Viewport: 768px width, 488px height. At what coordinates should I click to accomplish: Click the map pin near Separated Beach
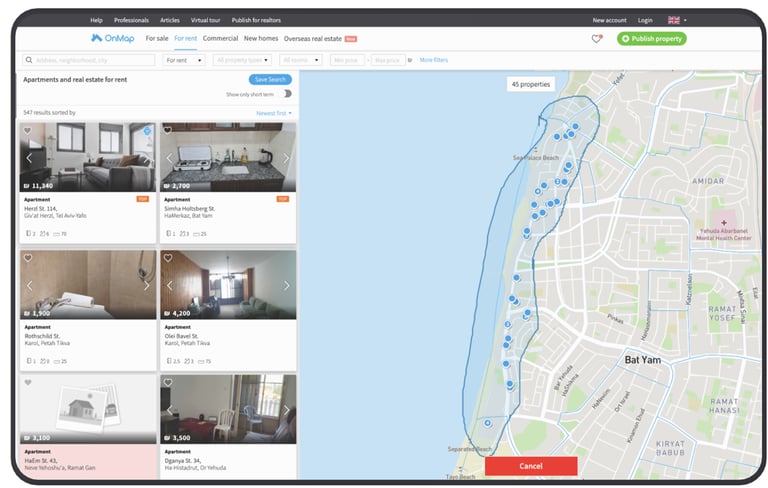click(x=487, y=423)
